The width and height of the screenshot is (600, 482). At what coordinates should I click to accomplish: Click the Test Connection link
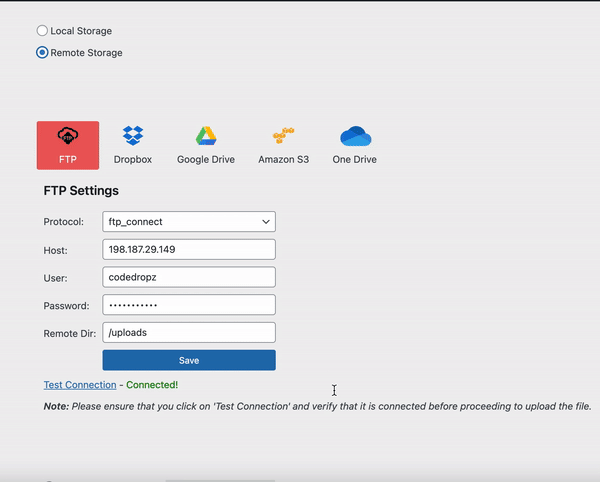tap(80, 385)
